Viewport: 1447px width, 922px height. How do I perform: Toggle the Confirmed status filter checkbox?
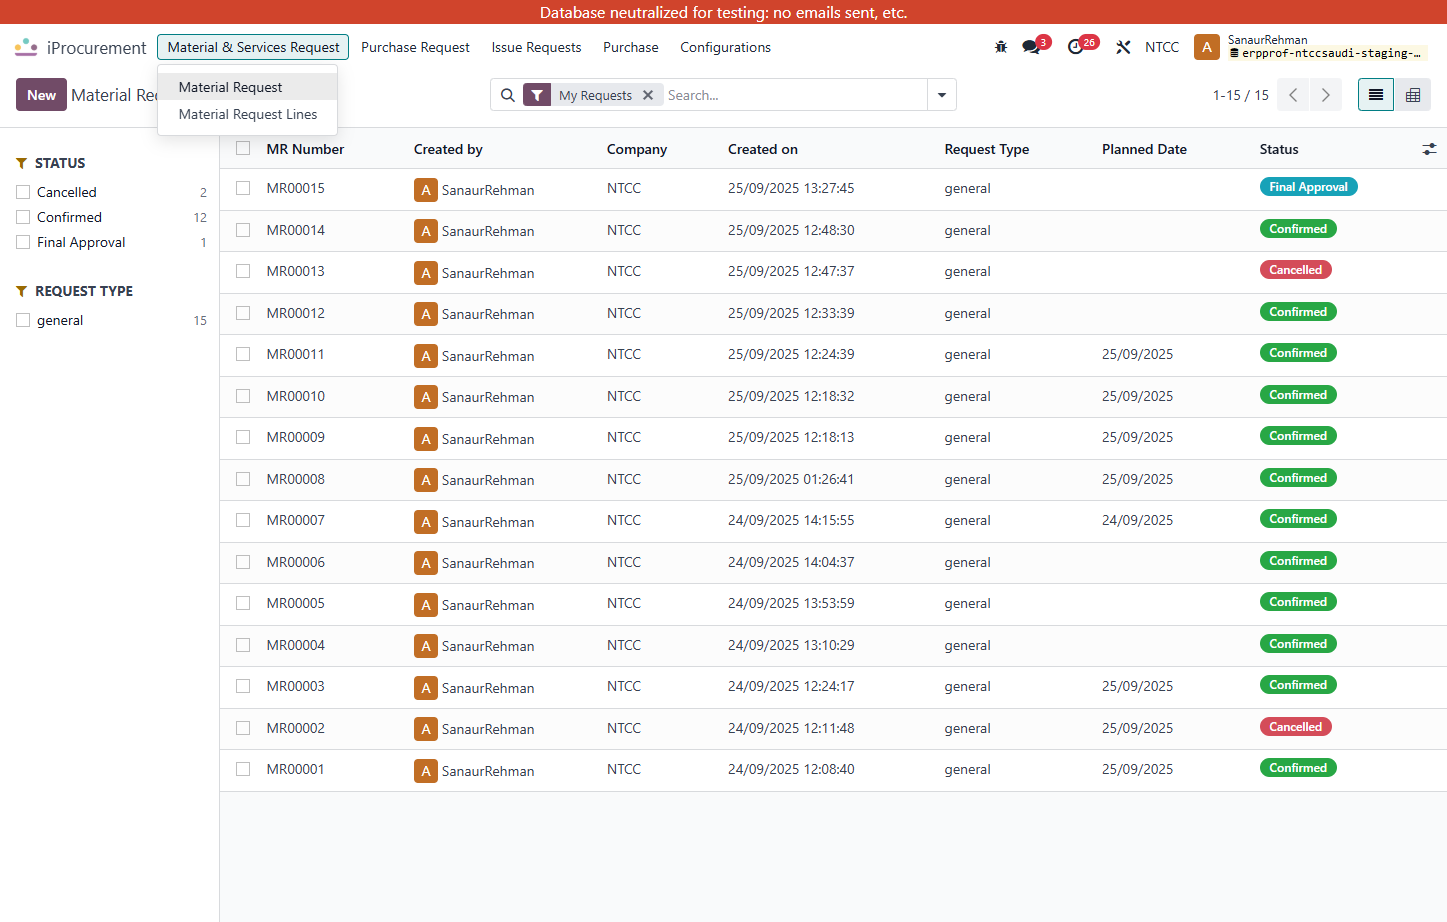(x=23, y=217)
